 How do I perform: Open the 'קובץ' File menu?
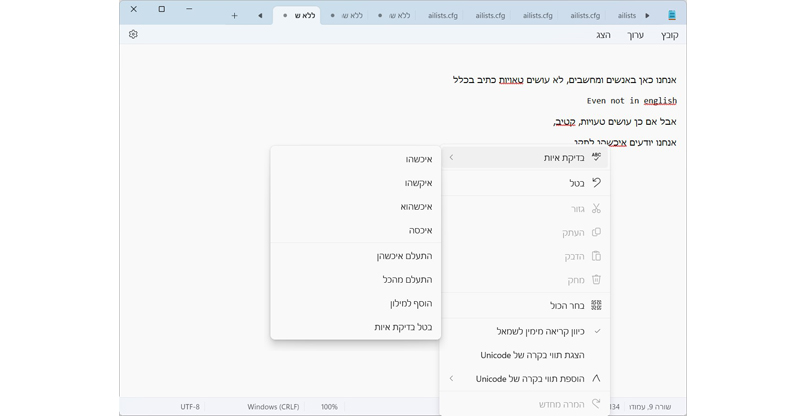[x=668, y=35]
